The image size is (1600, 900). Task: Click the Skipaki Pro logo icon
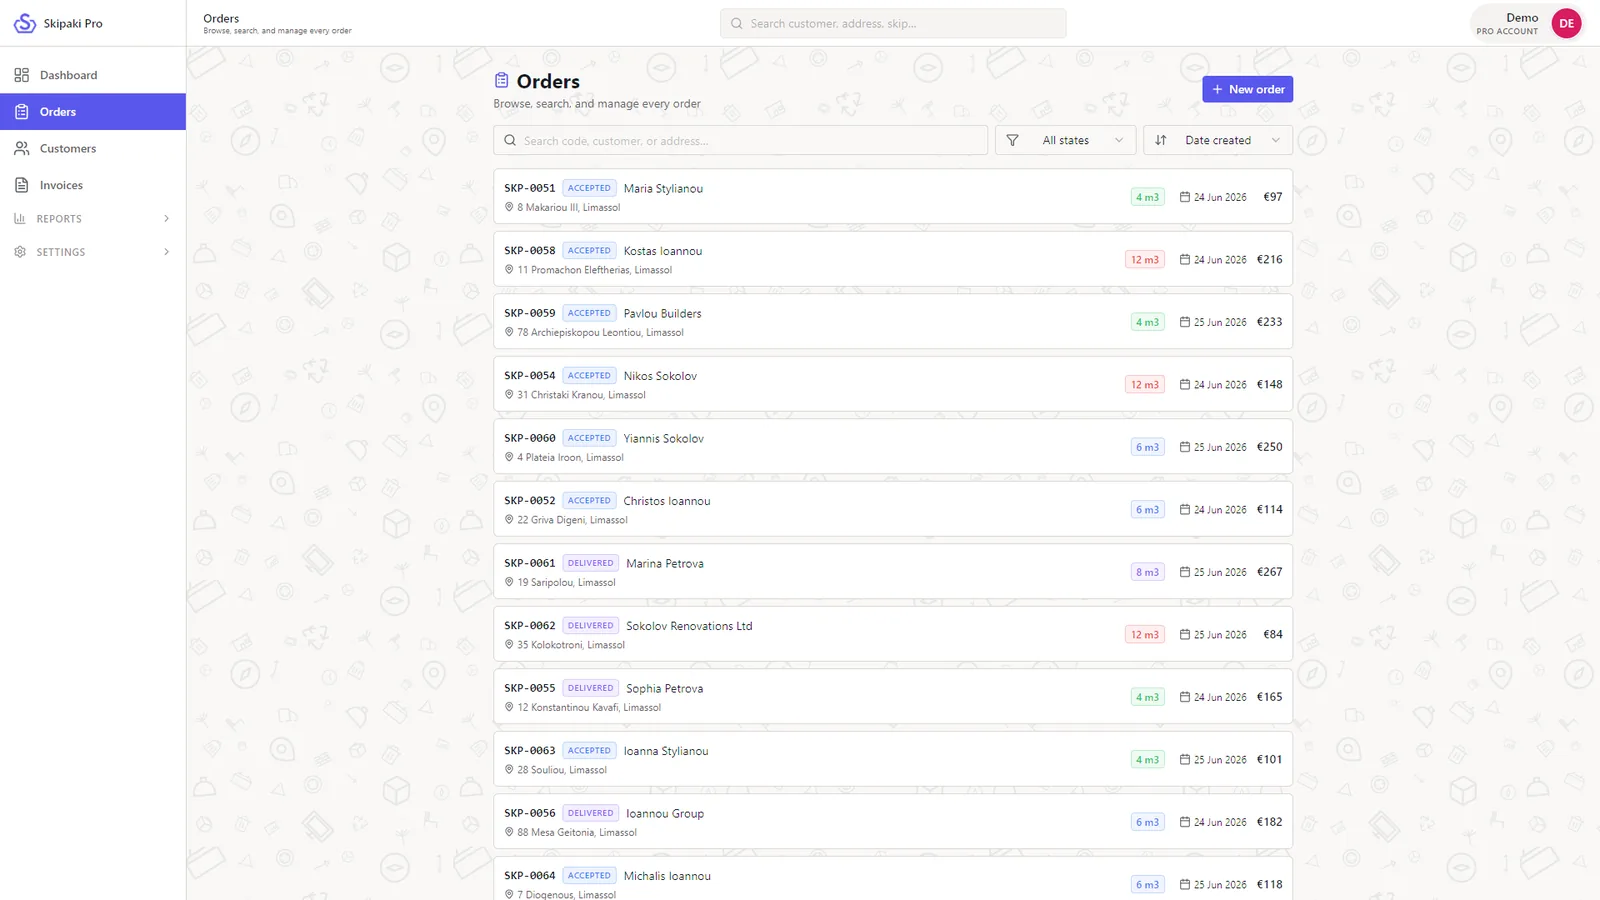(25, 23)
